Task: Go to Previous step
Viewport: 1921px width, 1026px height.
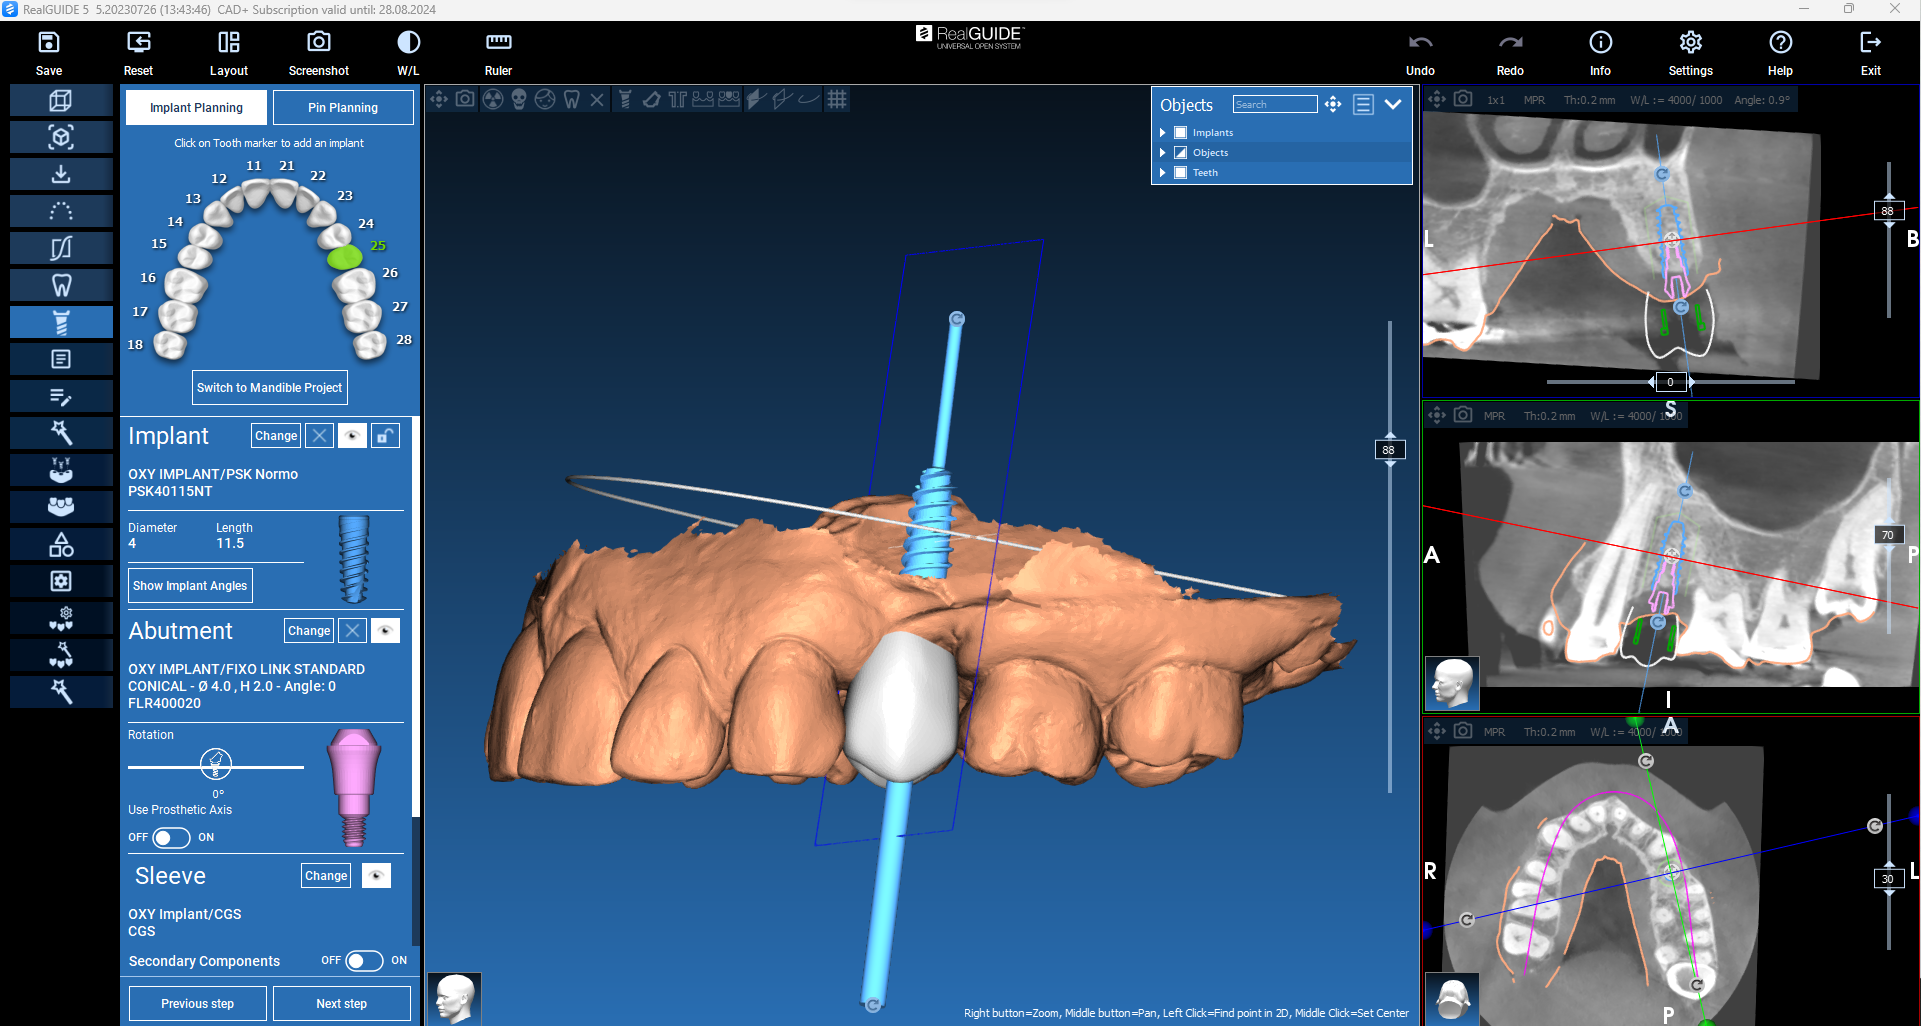Action: coord(197,1004)
